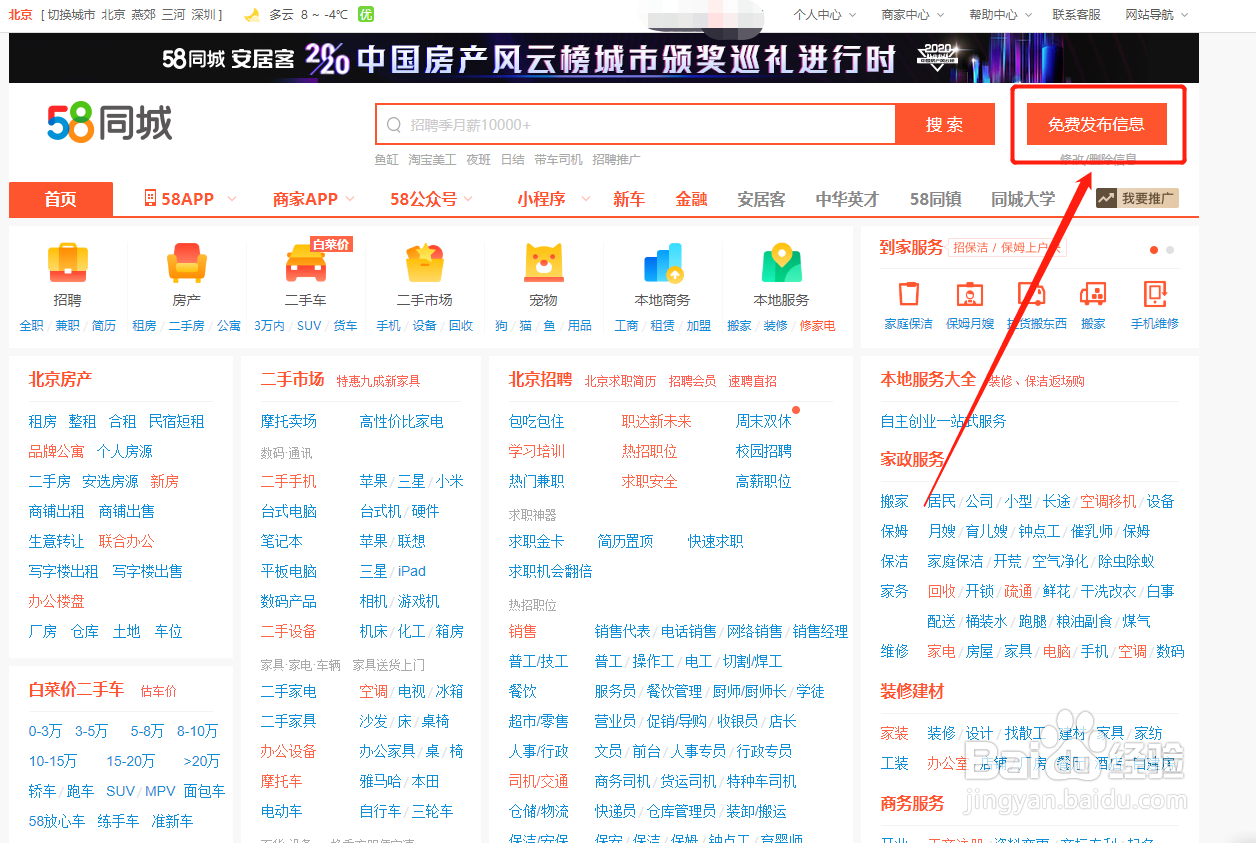
Task: Expand the 58公众号 nav dropdown arrow
Action: coord(468,199)
